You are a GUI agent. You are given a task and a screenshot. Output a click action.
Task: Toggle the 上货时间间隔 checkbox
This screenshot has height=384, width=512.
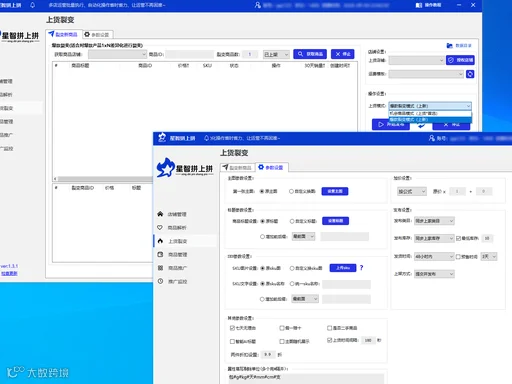329,340
